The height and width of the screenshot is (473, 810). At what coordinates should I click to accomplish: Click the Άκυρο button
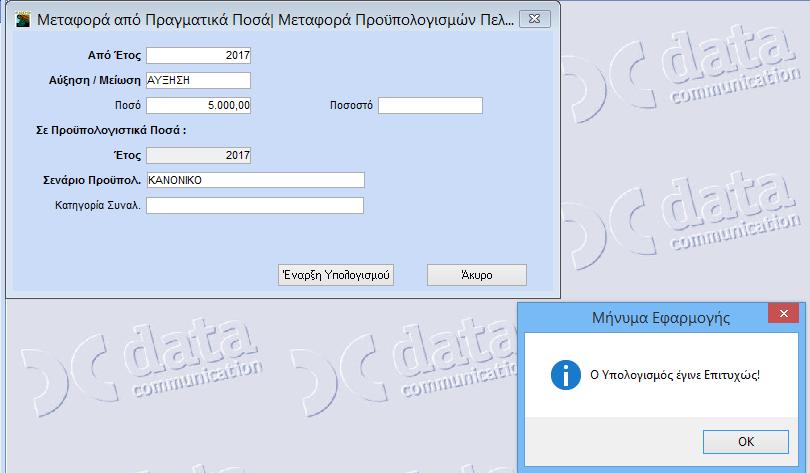477,275
